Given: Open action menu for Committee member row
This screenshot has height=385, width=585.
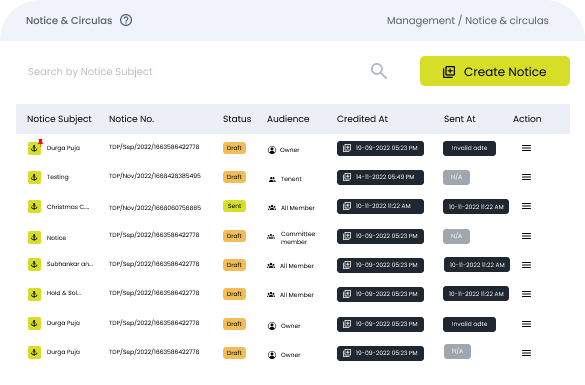Looking at the screenshot, I should pos(526,236).
